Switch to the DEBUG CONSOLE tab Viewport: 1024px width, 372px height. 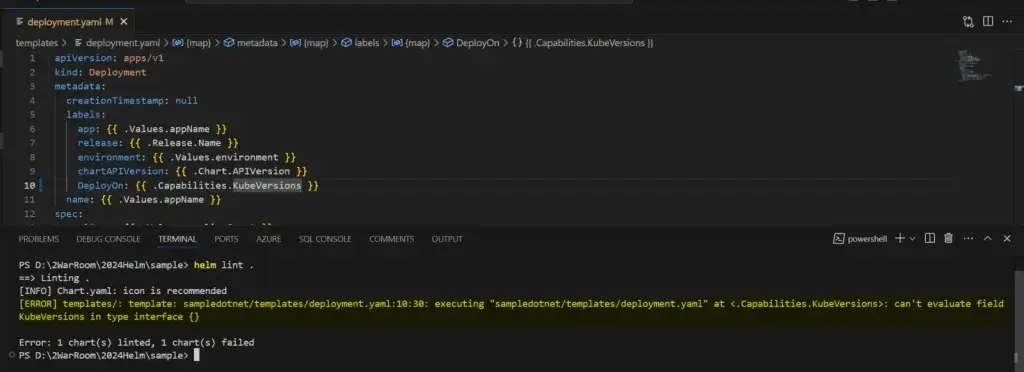point(108,239)
